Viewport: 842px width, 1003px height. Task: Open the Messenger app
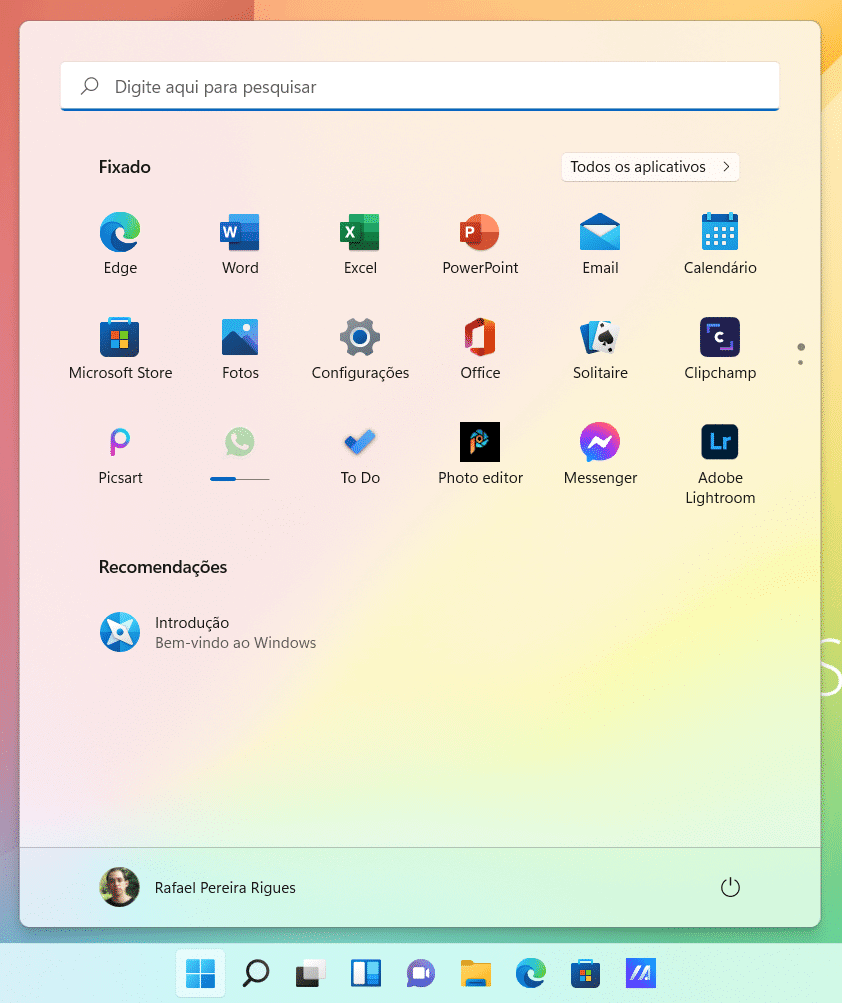point(600,453)
